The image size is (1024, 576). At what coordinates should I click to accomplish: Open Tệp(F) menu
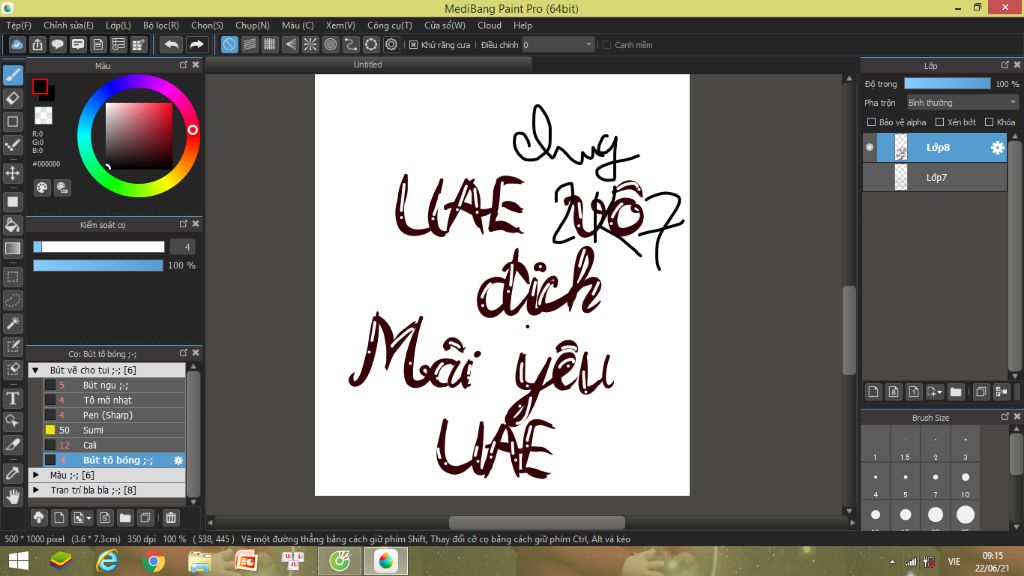[18, 25]
